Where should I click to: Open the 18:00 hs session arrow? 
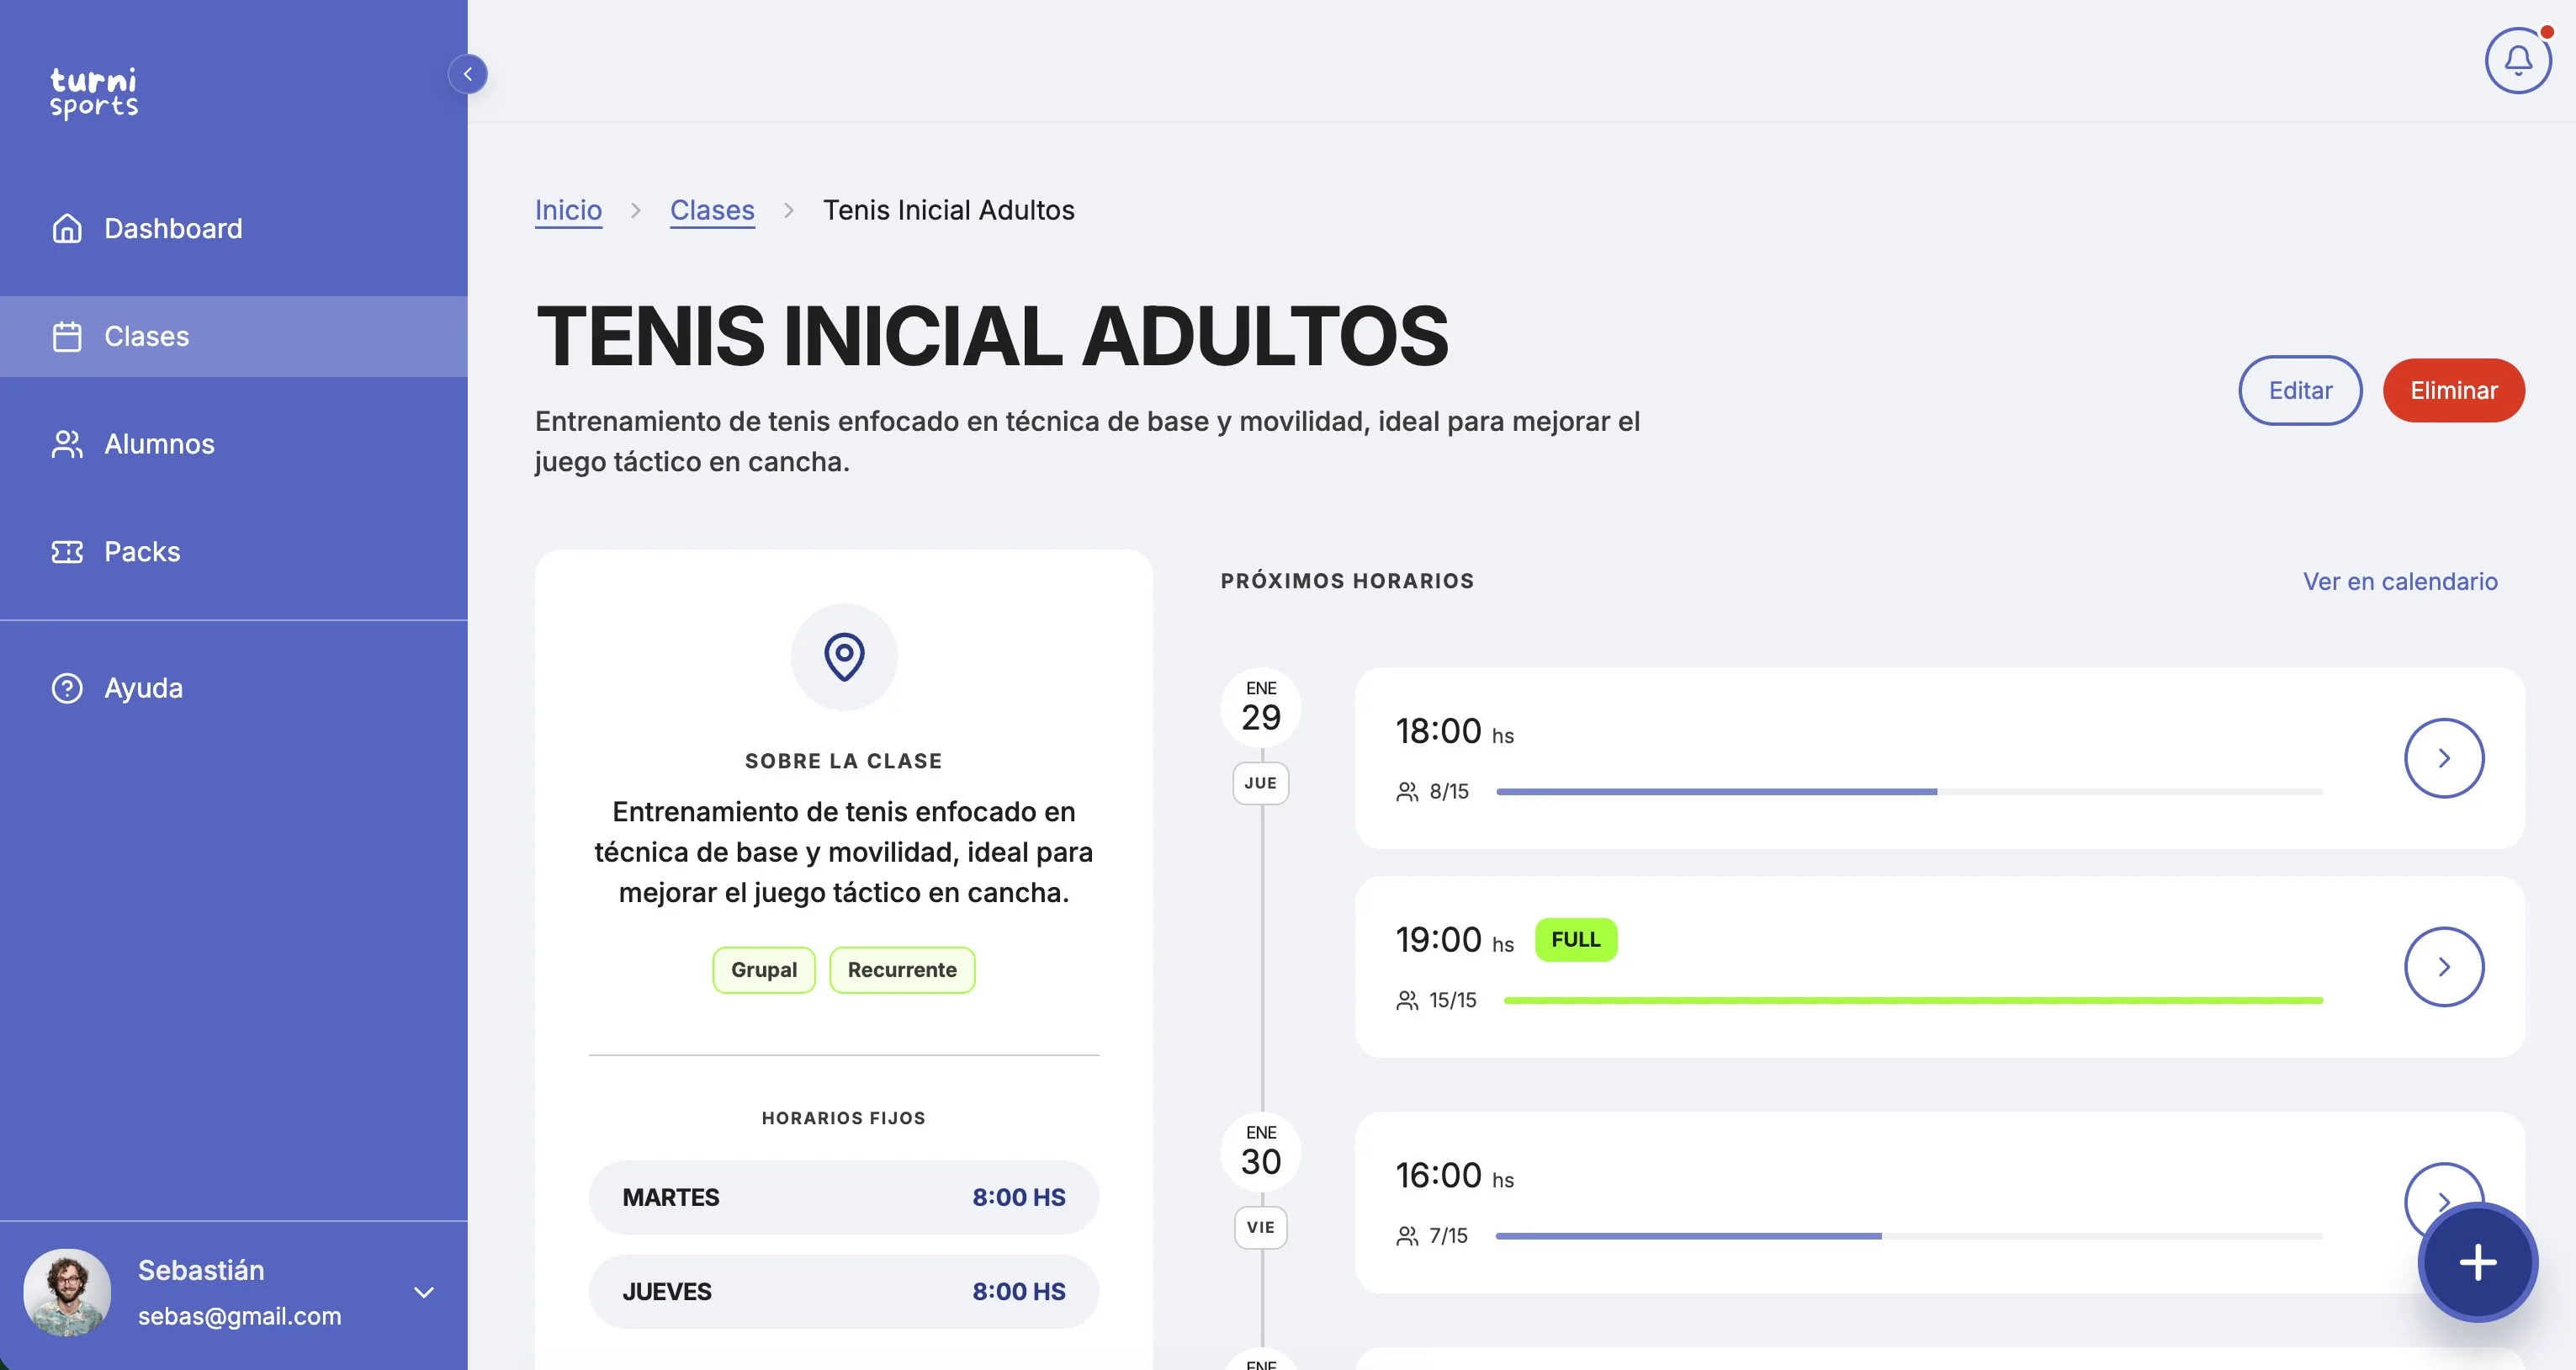point(2444,758)
